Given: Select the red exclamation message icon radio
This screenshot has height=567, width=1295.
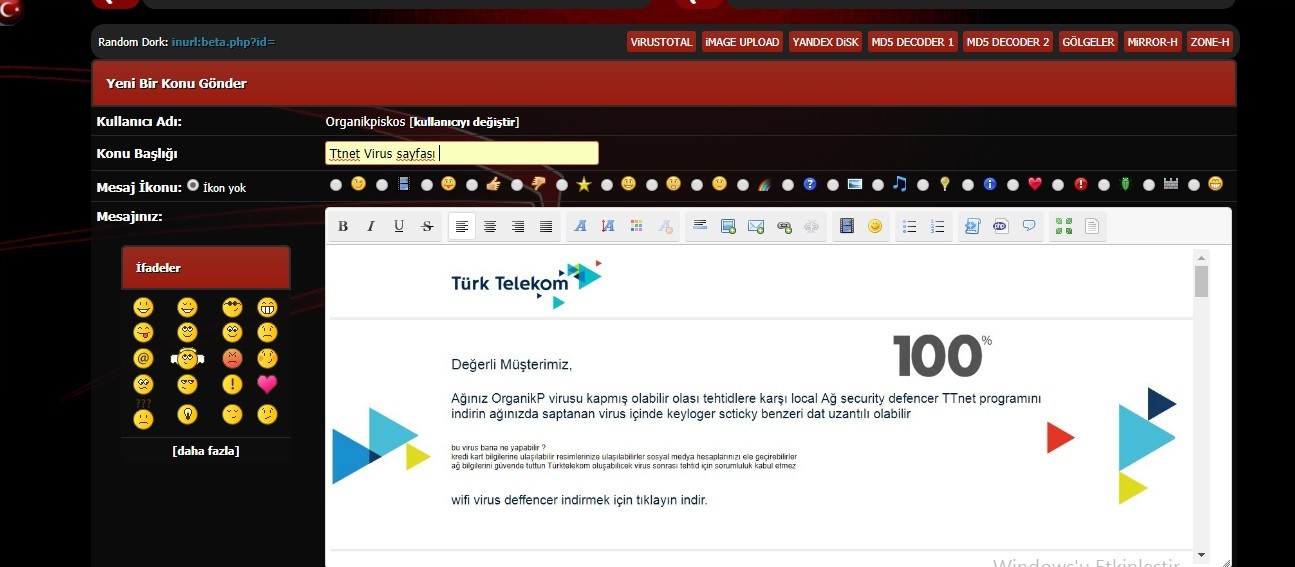Looking at the screenshot, I should [x=1058, y=185].
